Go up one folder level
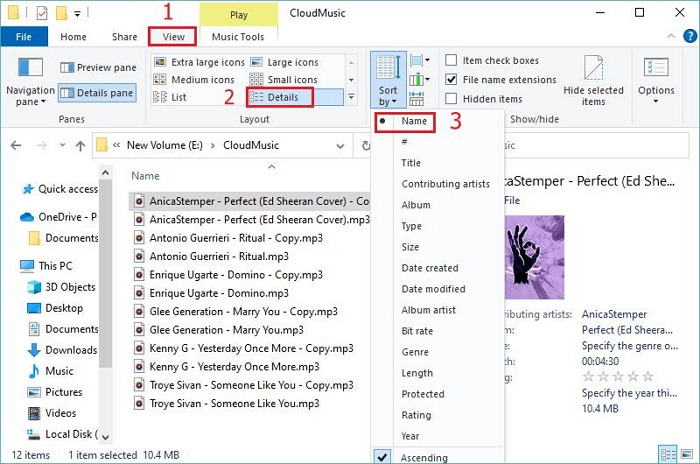700x464 pixels. (x=80, y=146)
